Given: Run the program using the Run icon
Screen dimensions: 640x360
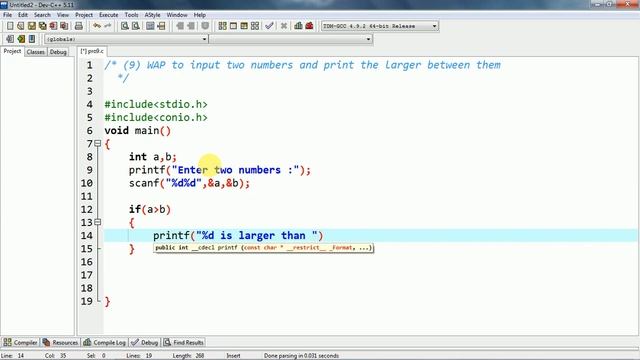Looking at the screenshot, I should point(233,26).
